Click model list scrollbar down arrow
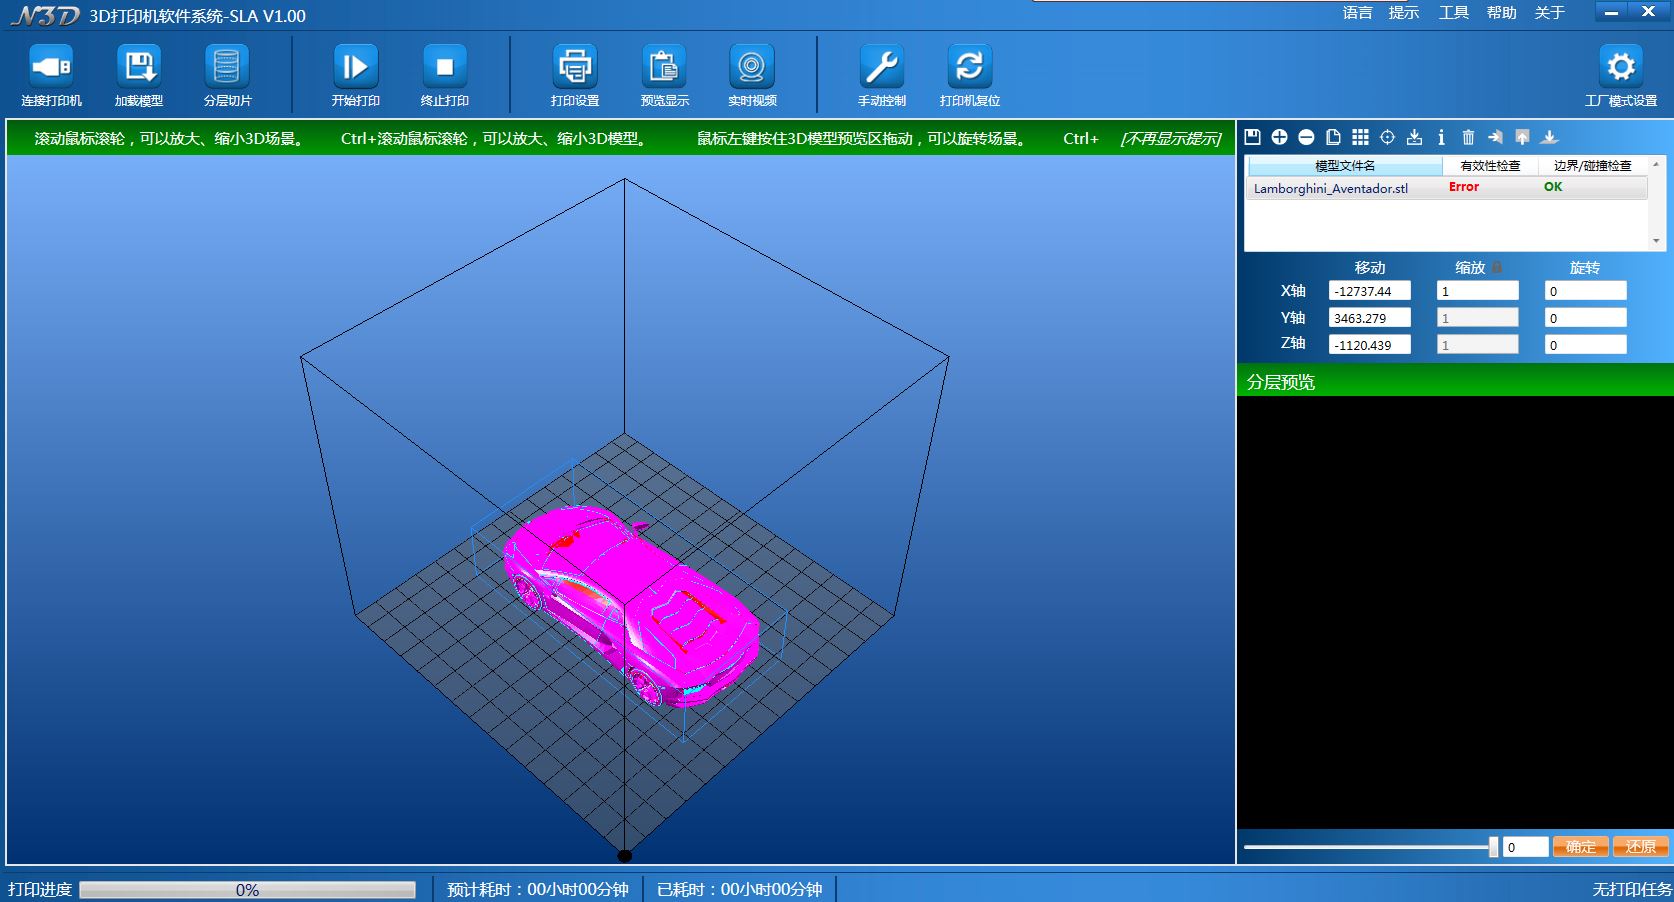This screenshot has height=902, width=1674. [1656, 241]
